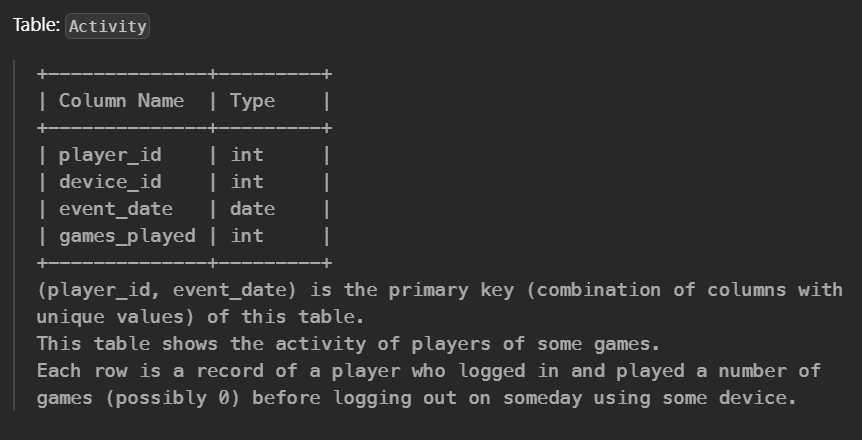Click the '(player_id, event_date)' primary key text
Image resolution: width=862 pixels, height=440 pixels.
166,290
